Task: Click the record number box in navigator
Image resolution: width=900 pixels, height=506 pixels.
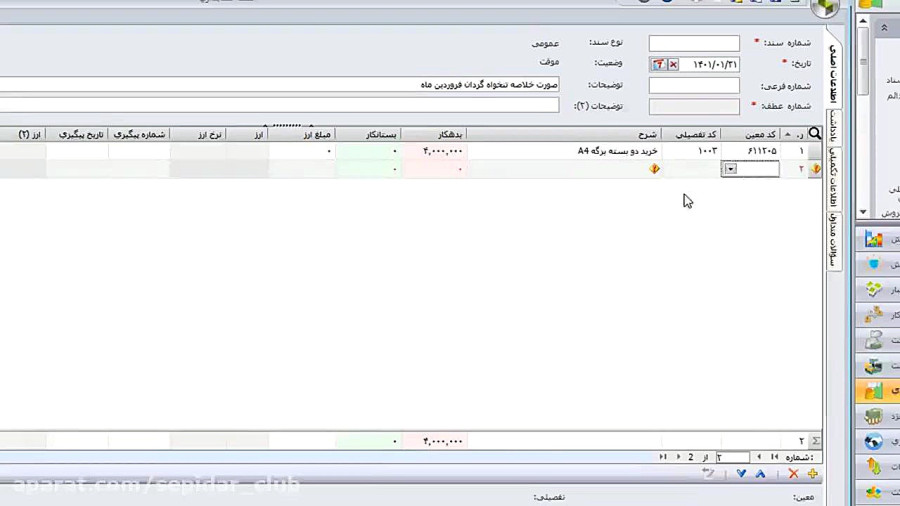Action: tap(732, 457)
